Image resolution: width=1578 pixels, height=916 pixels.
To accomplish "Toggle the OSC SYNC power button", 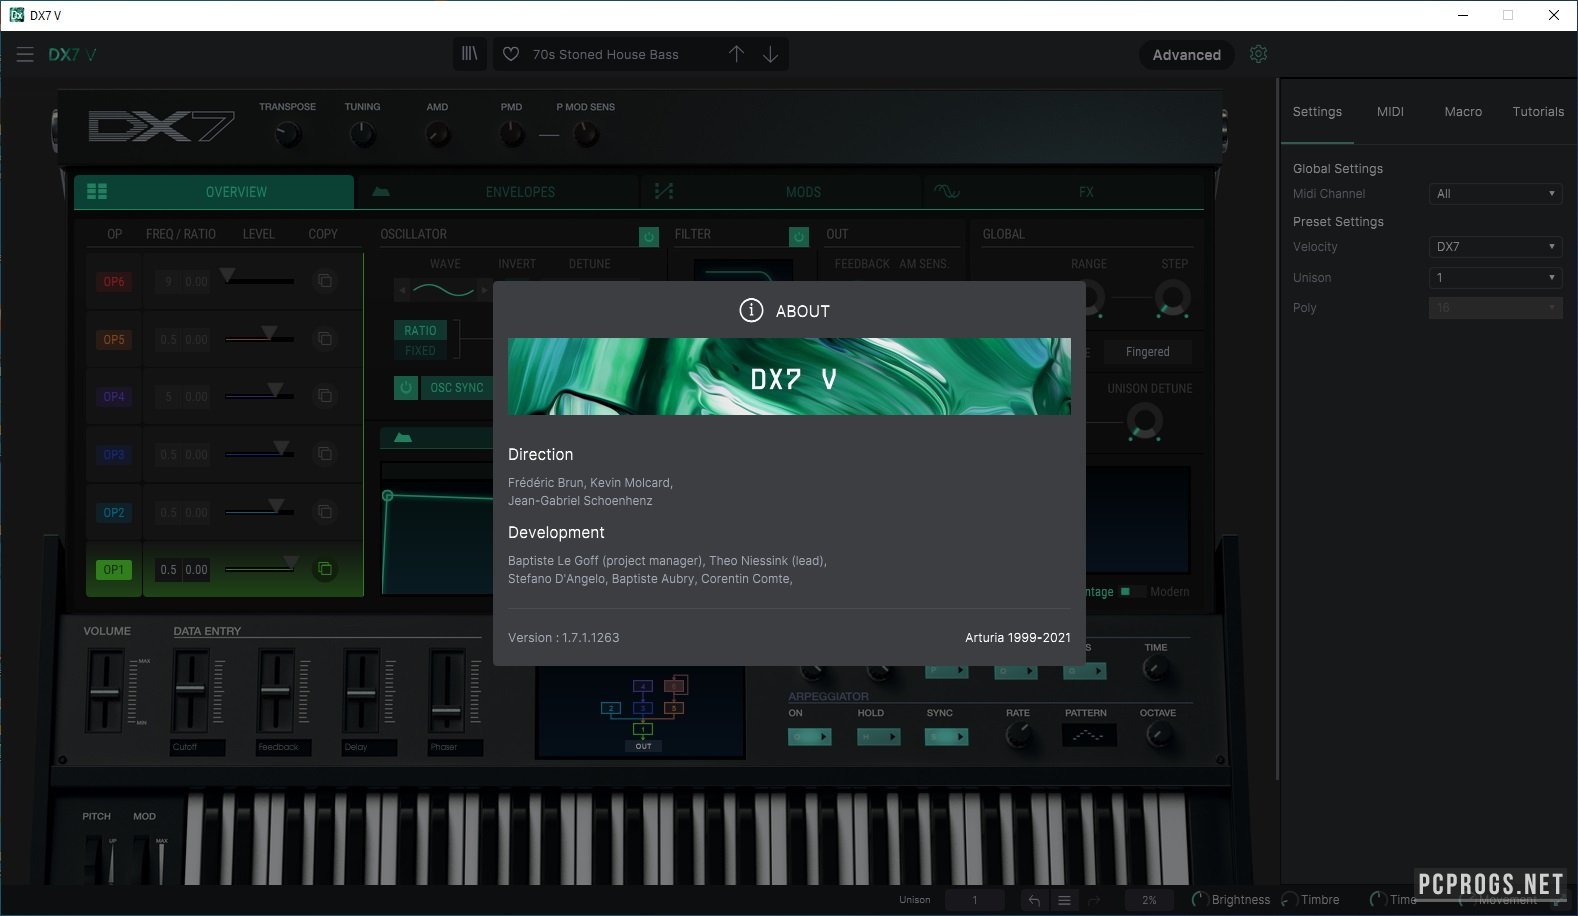I will pos(406,387).
